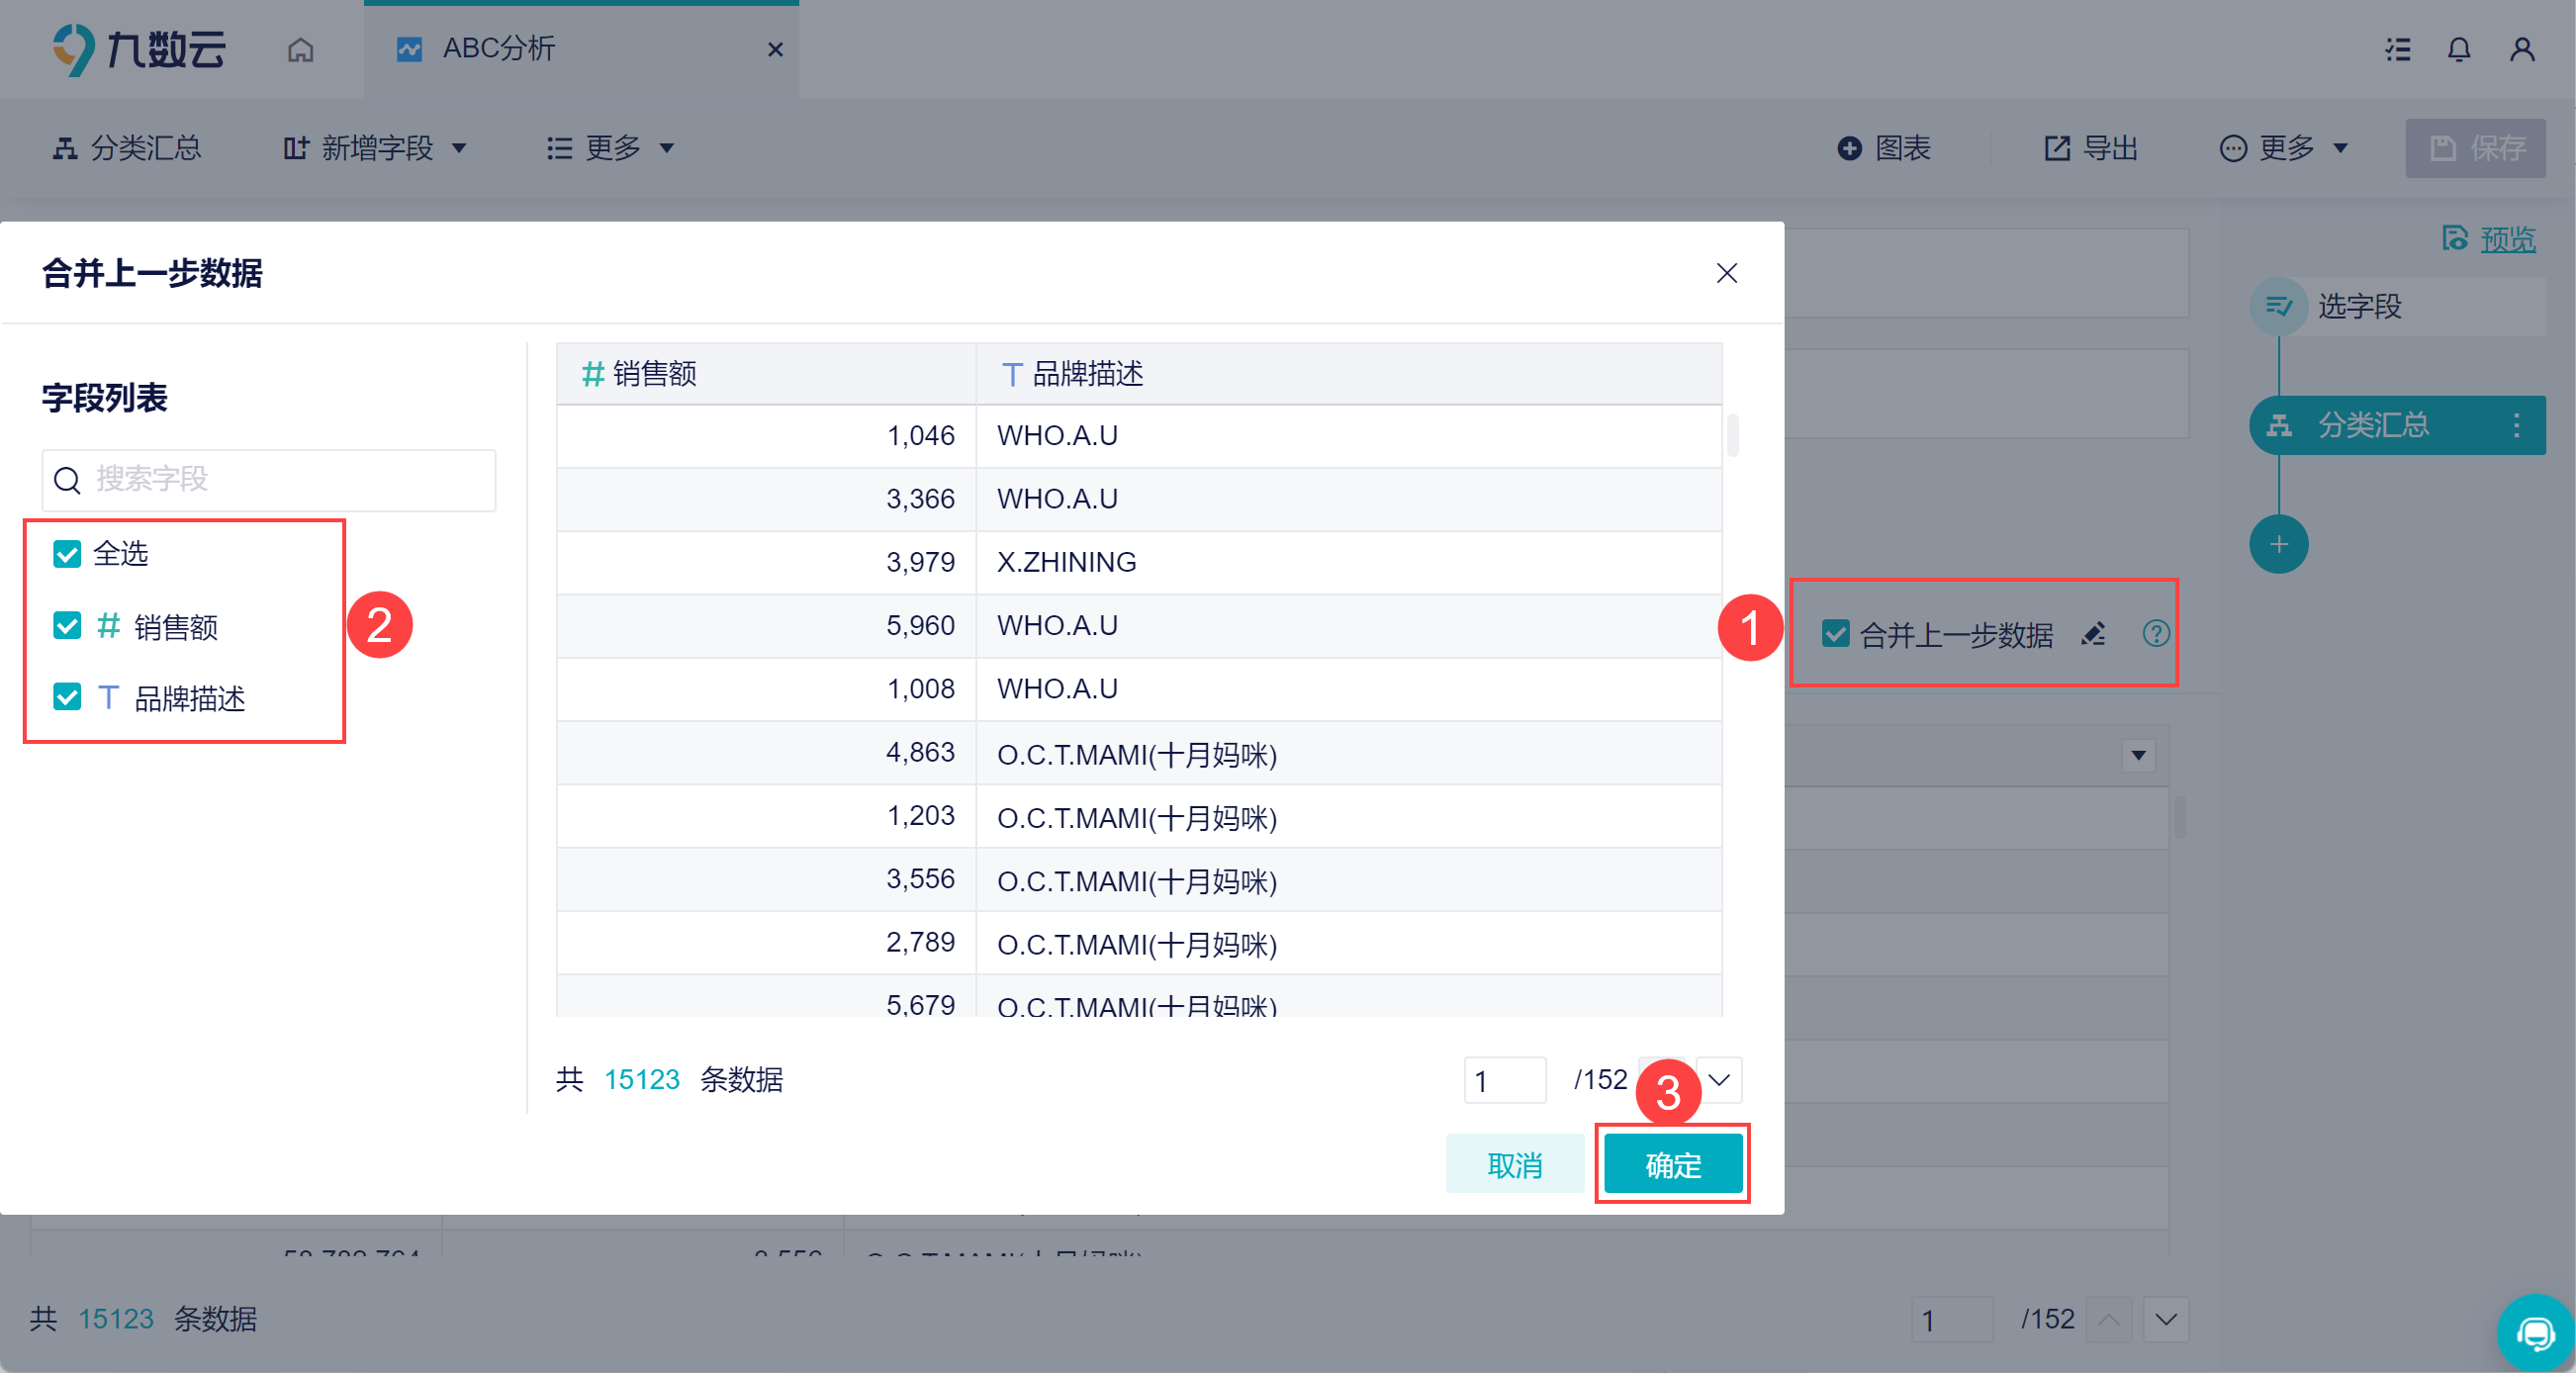The image size is (2576, 1373).
Task: Select the 分类汇总 step in flow
Action: [x=2372, y=425]
